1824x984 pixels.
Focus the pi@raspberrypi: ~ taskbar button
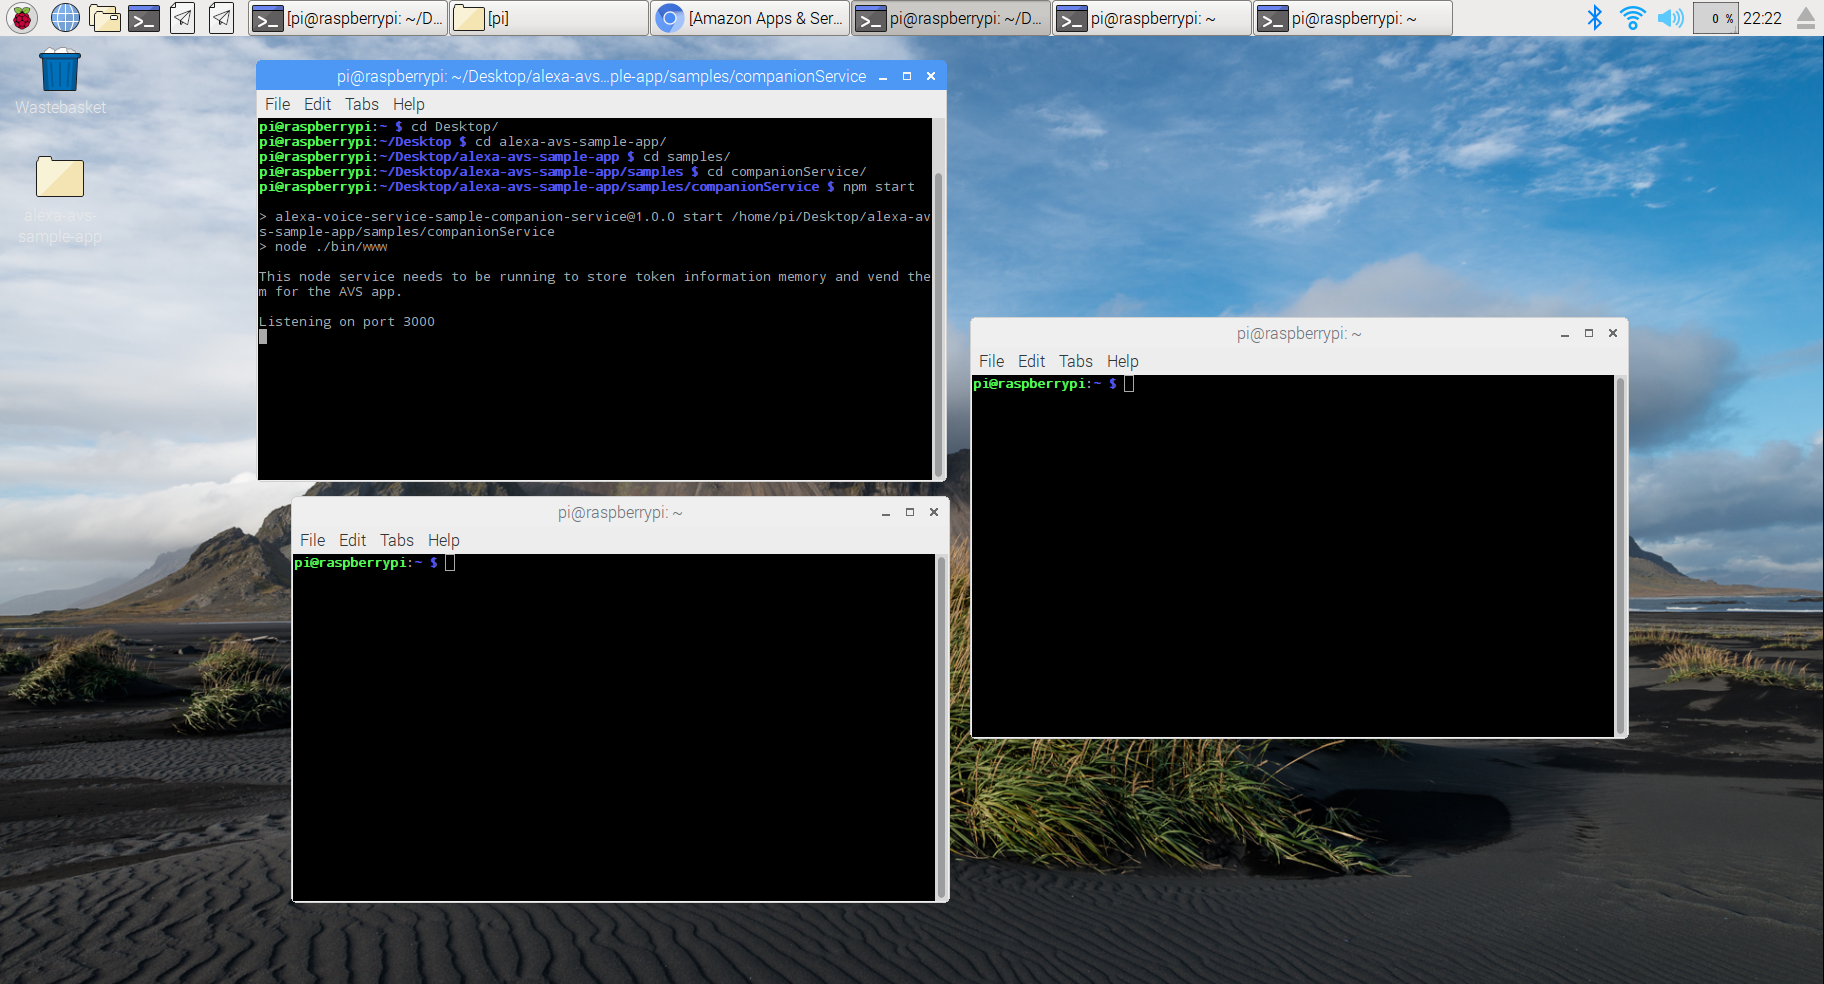1150,17
